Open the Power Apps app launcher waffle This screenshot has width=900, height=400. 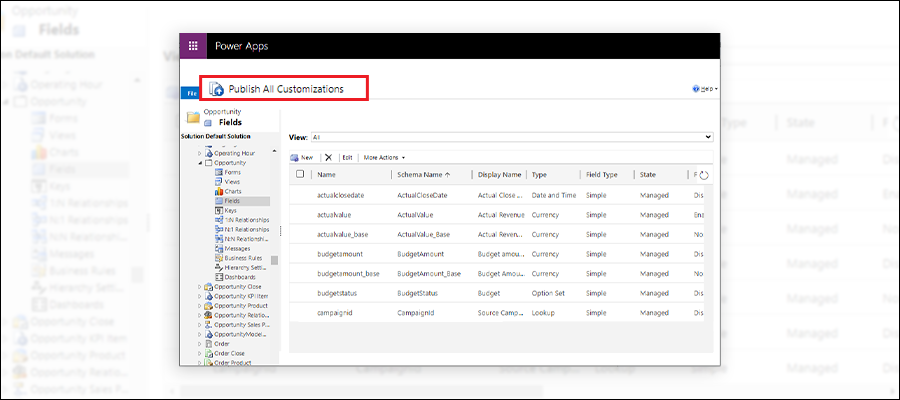tap(193, 46)
